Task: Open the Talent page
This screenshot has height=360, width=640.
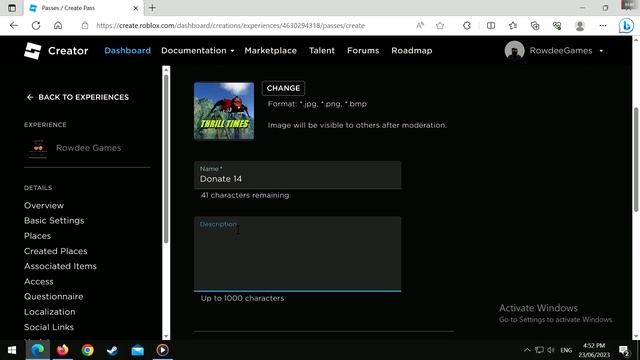Action: (x=322, y=51)
